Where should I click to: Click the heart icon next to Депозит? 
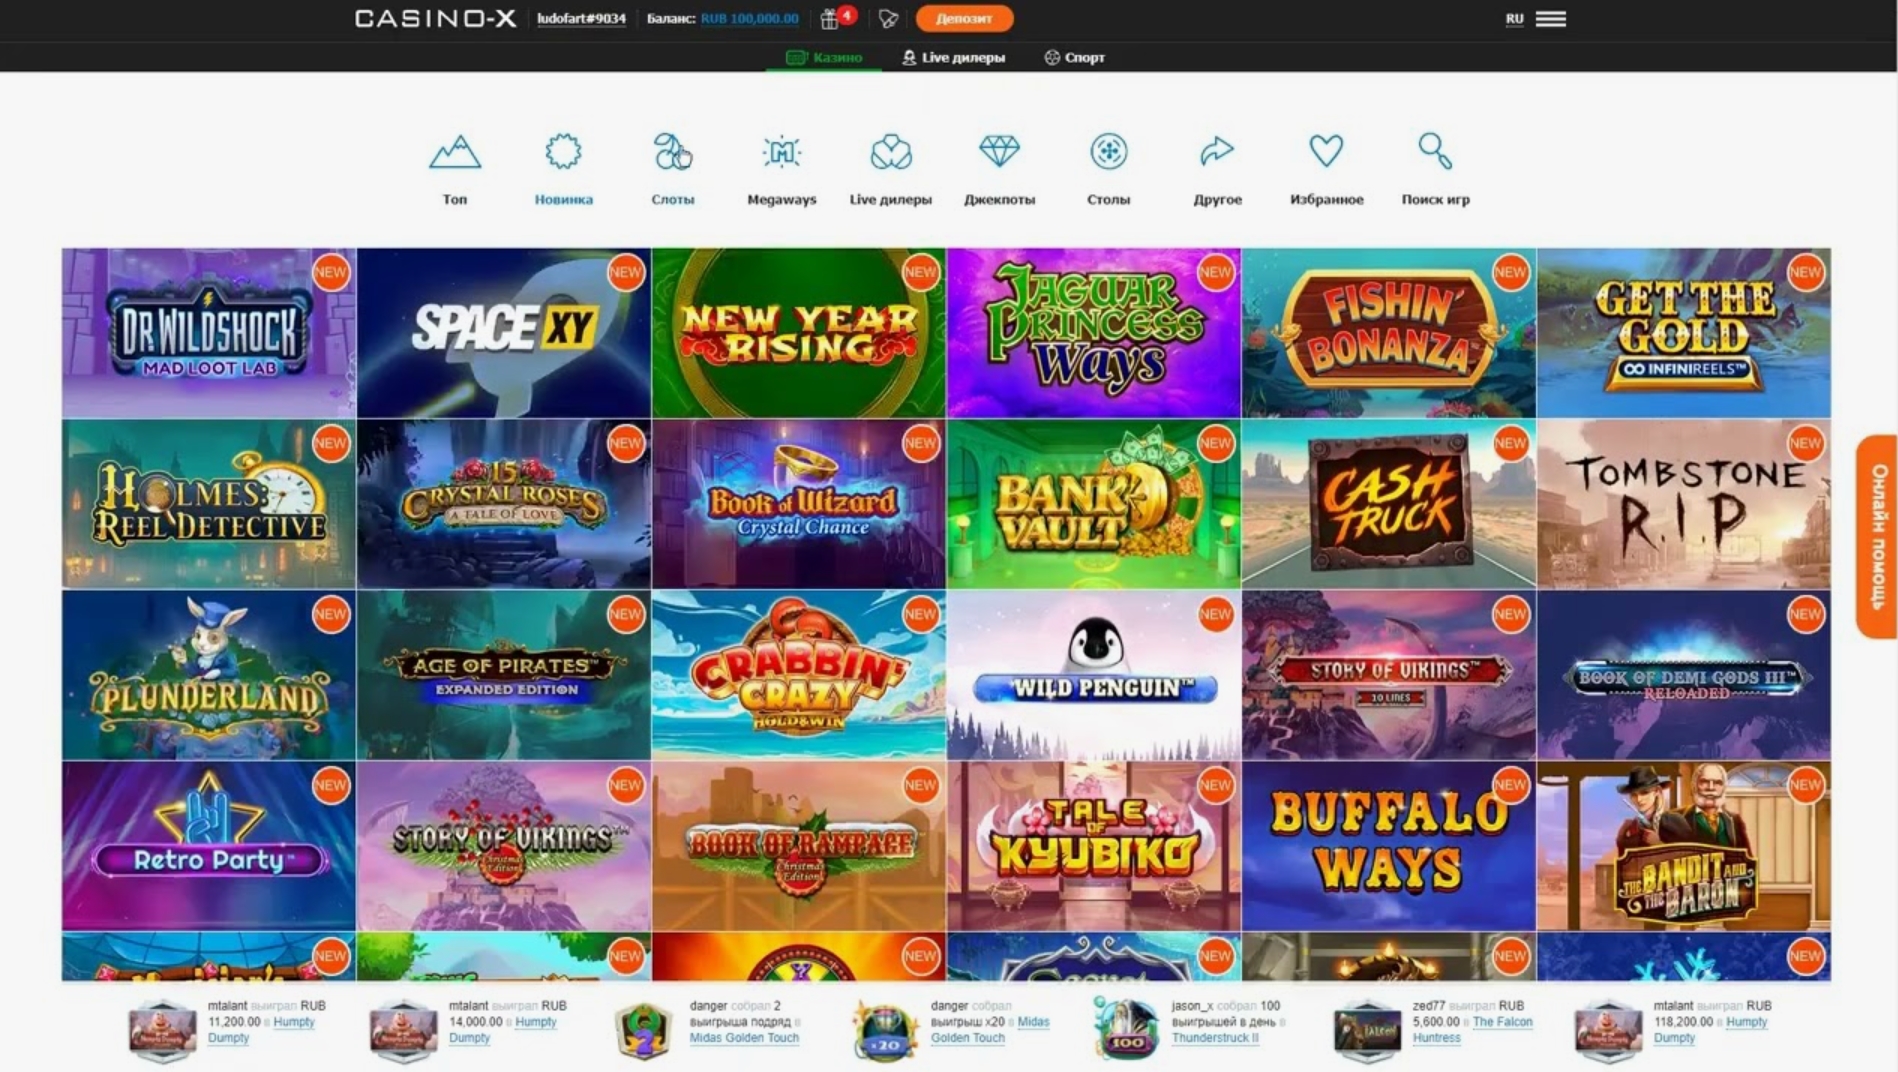click(888, 18)
